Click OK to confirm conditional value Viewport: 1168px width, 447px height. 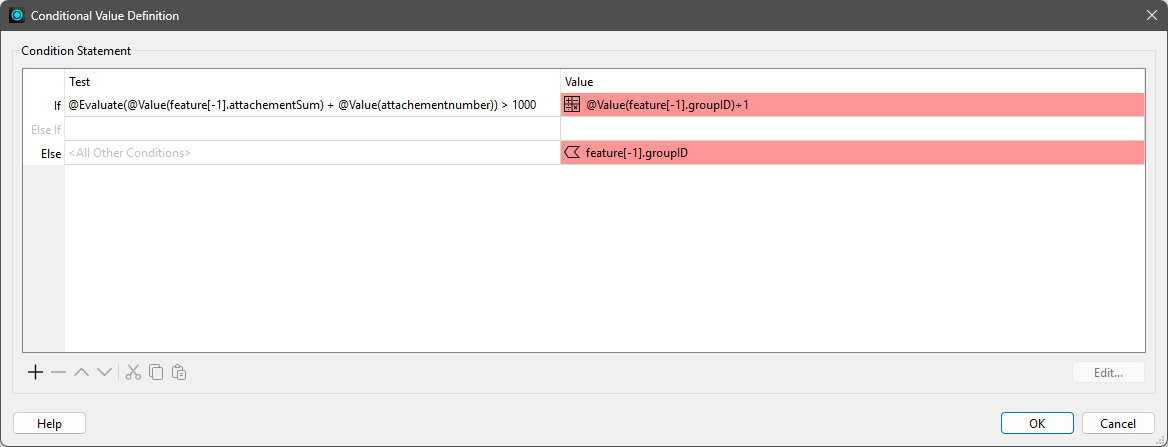tap(1037, 423)
